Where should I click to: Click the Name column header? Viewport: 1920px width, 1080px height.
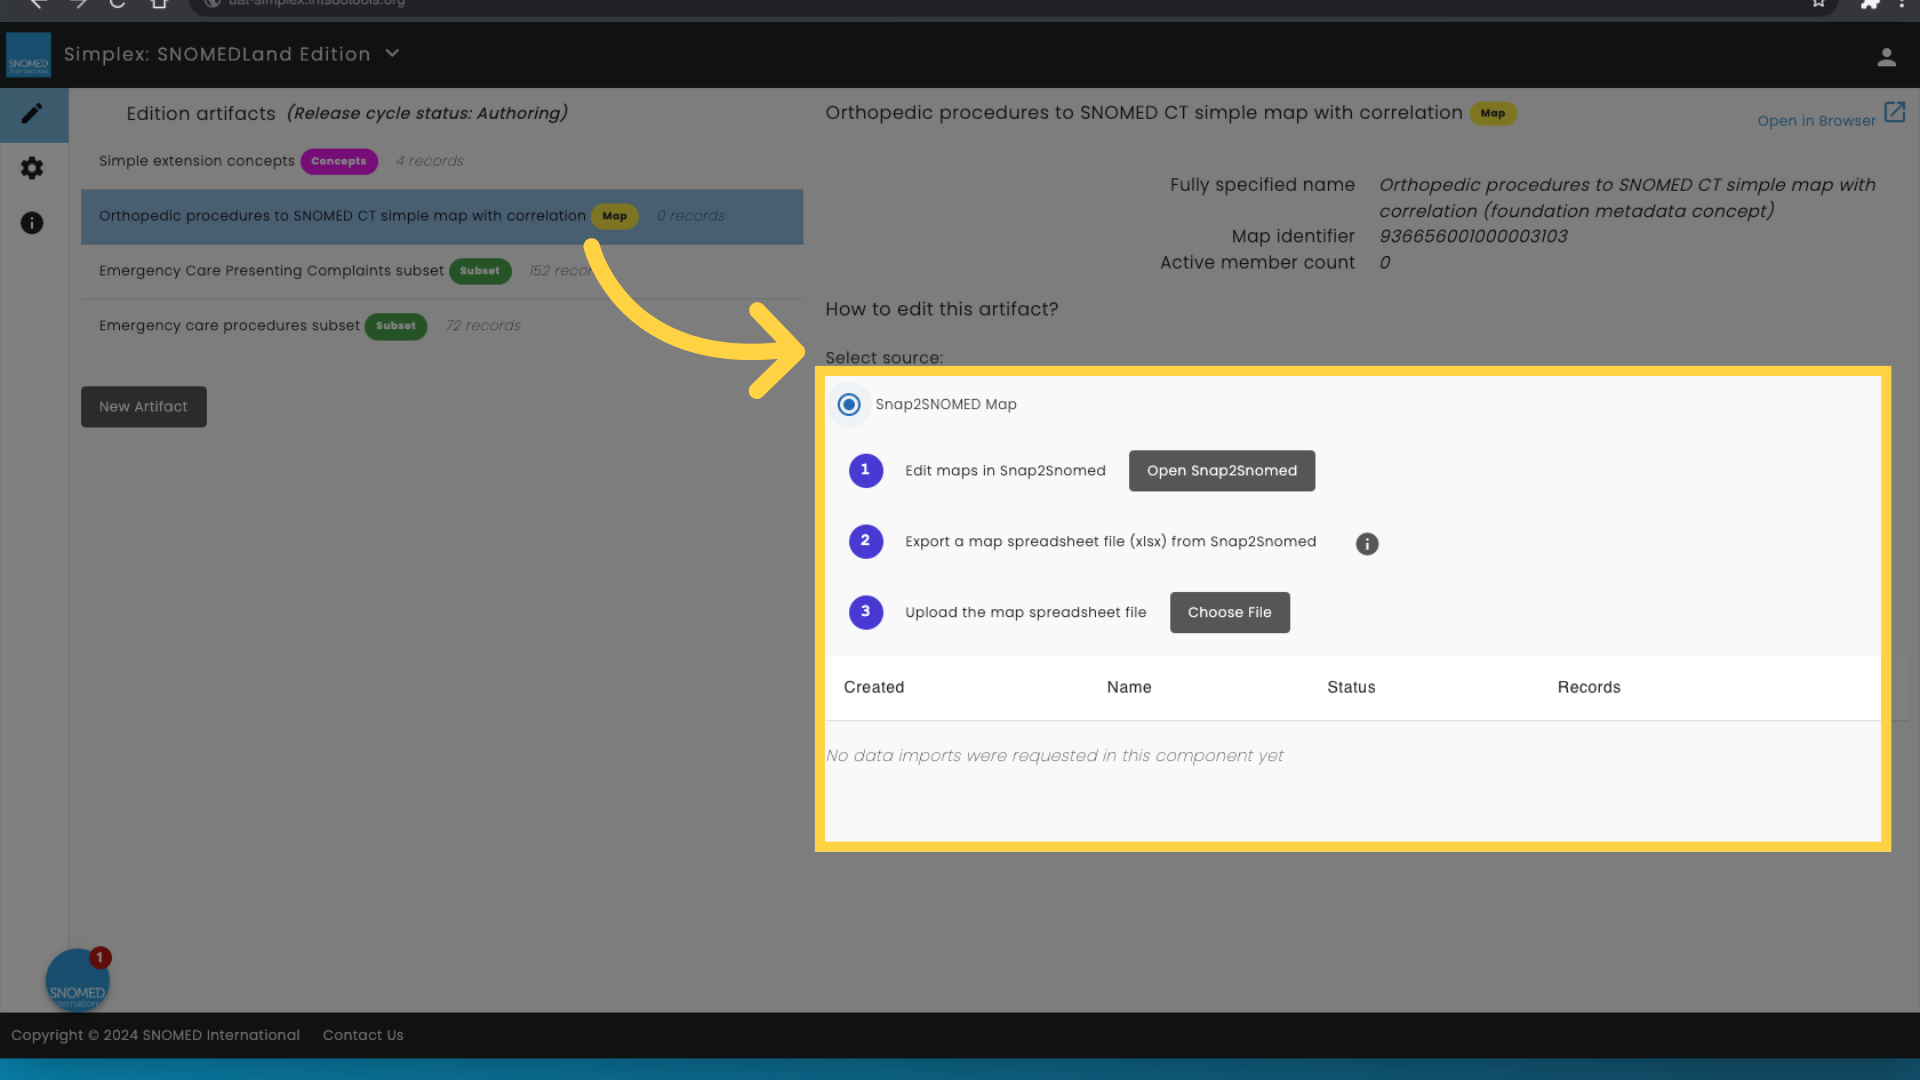(x=1129, y=688)
